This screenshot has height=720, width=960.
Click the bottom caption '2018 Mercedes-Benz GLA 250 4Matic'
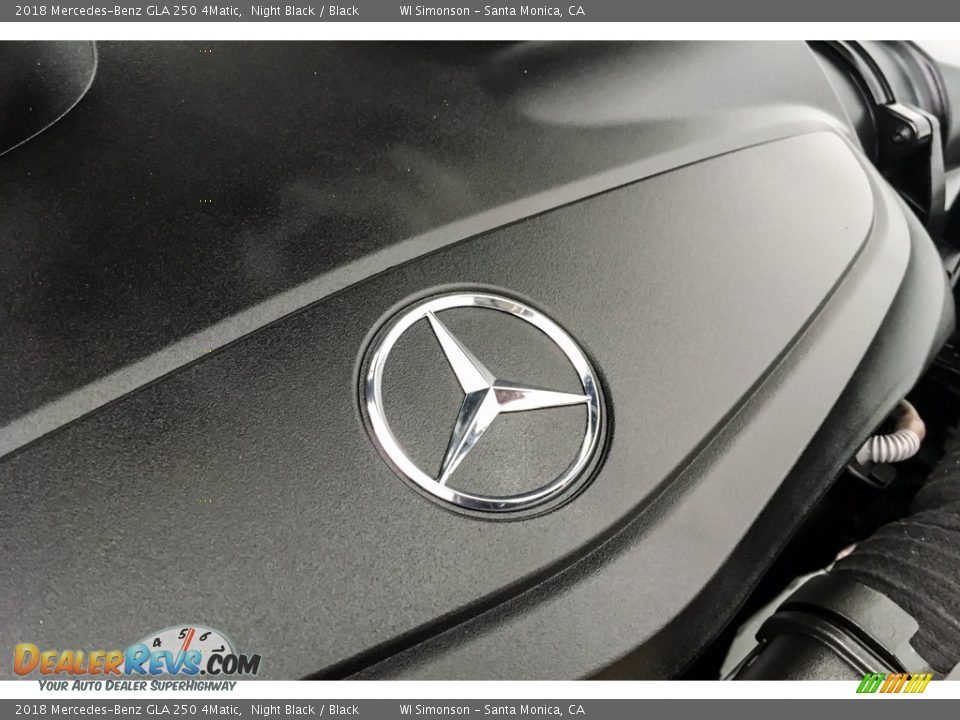(x=127, y=710)
